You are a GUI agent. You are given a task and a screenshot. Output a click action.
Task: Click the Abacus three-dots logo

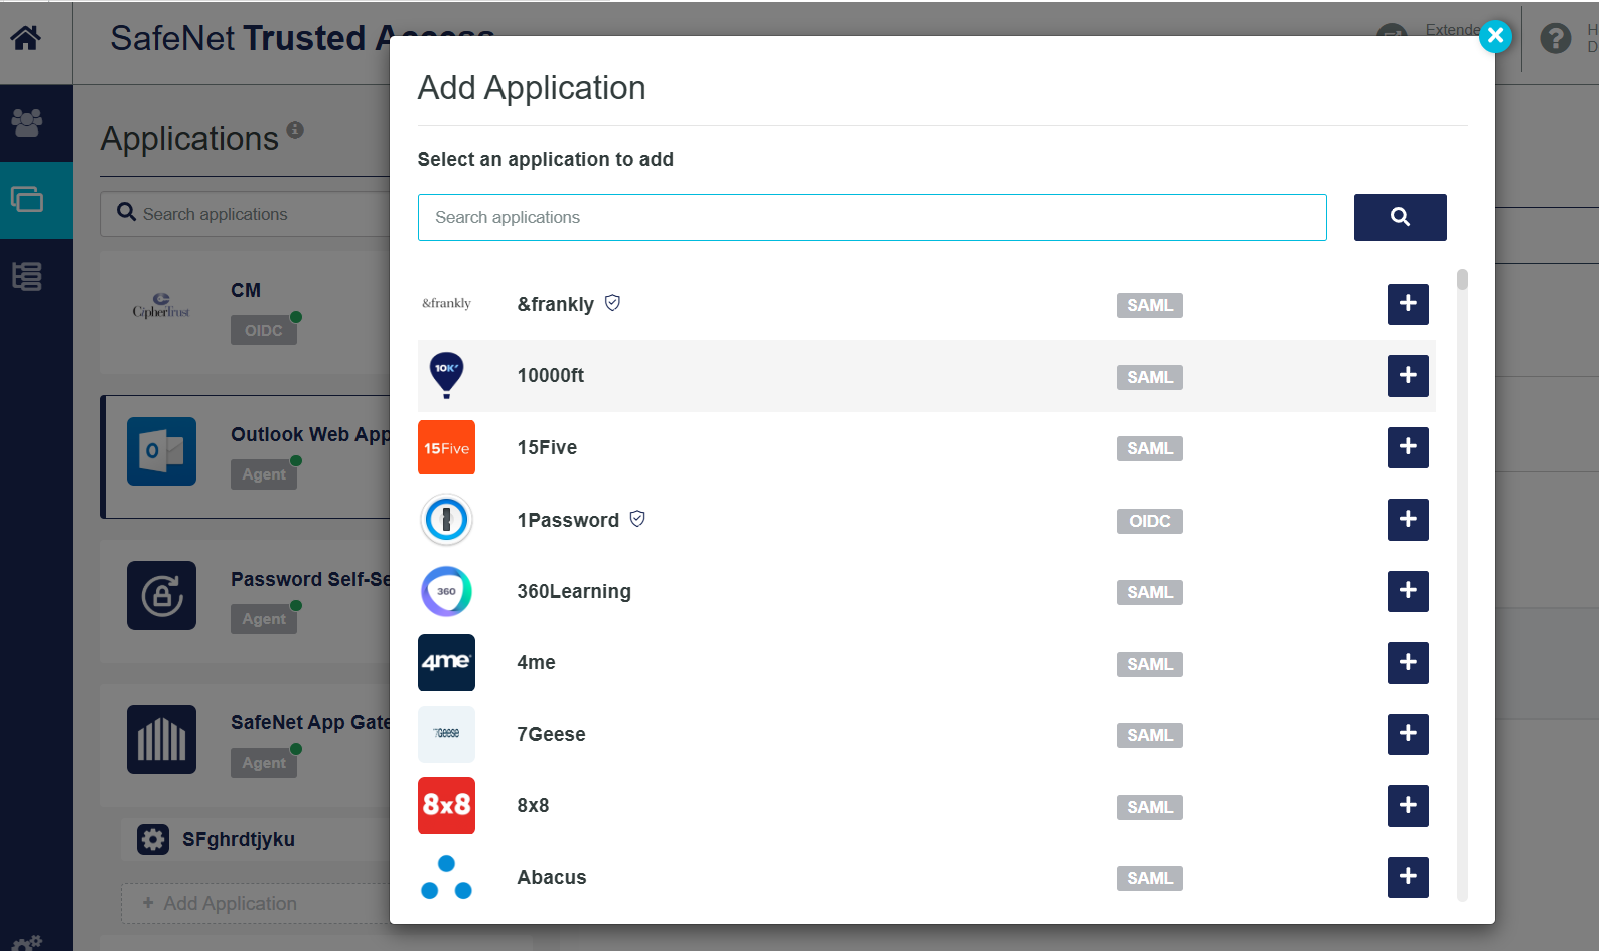(446, 877)
